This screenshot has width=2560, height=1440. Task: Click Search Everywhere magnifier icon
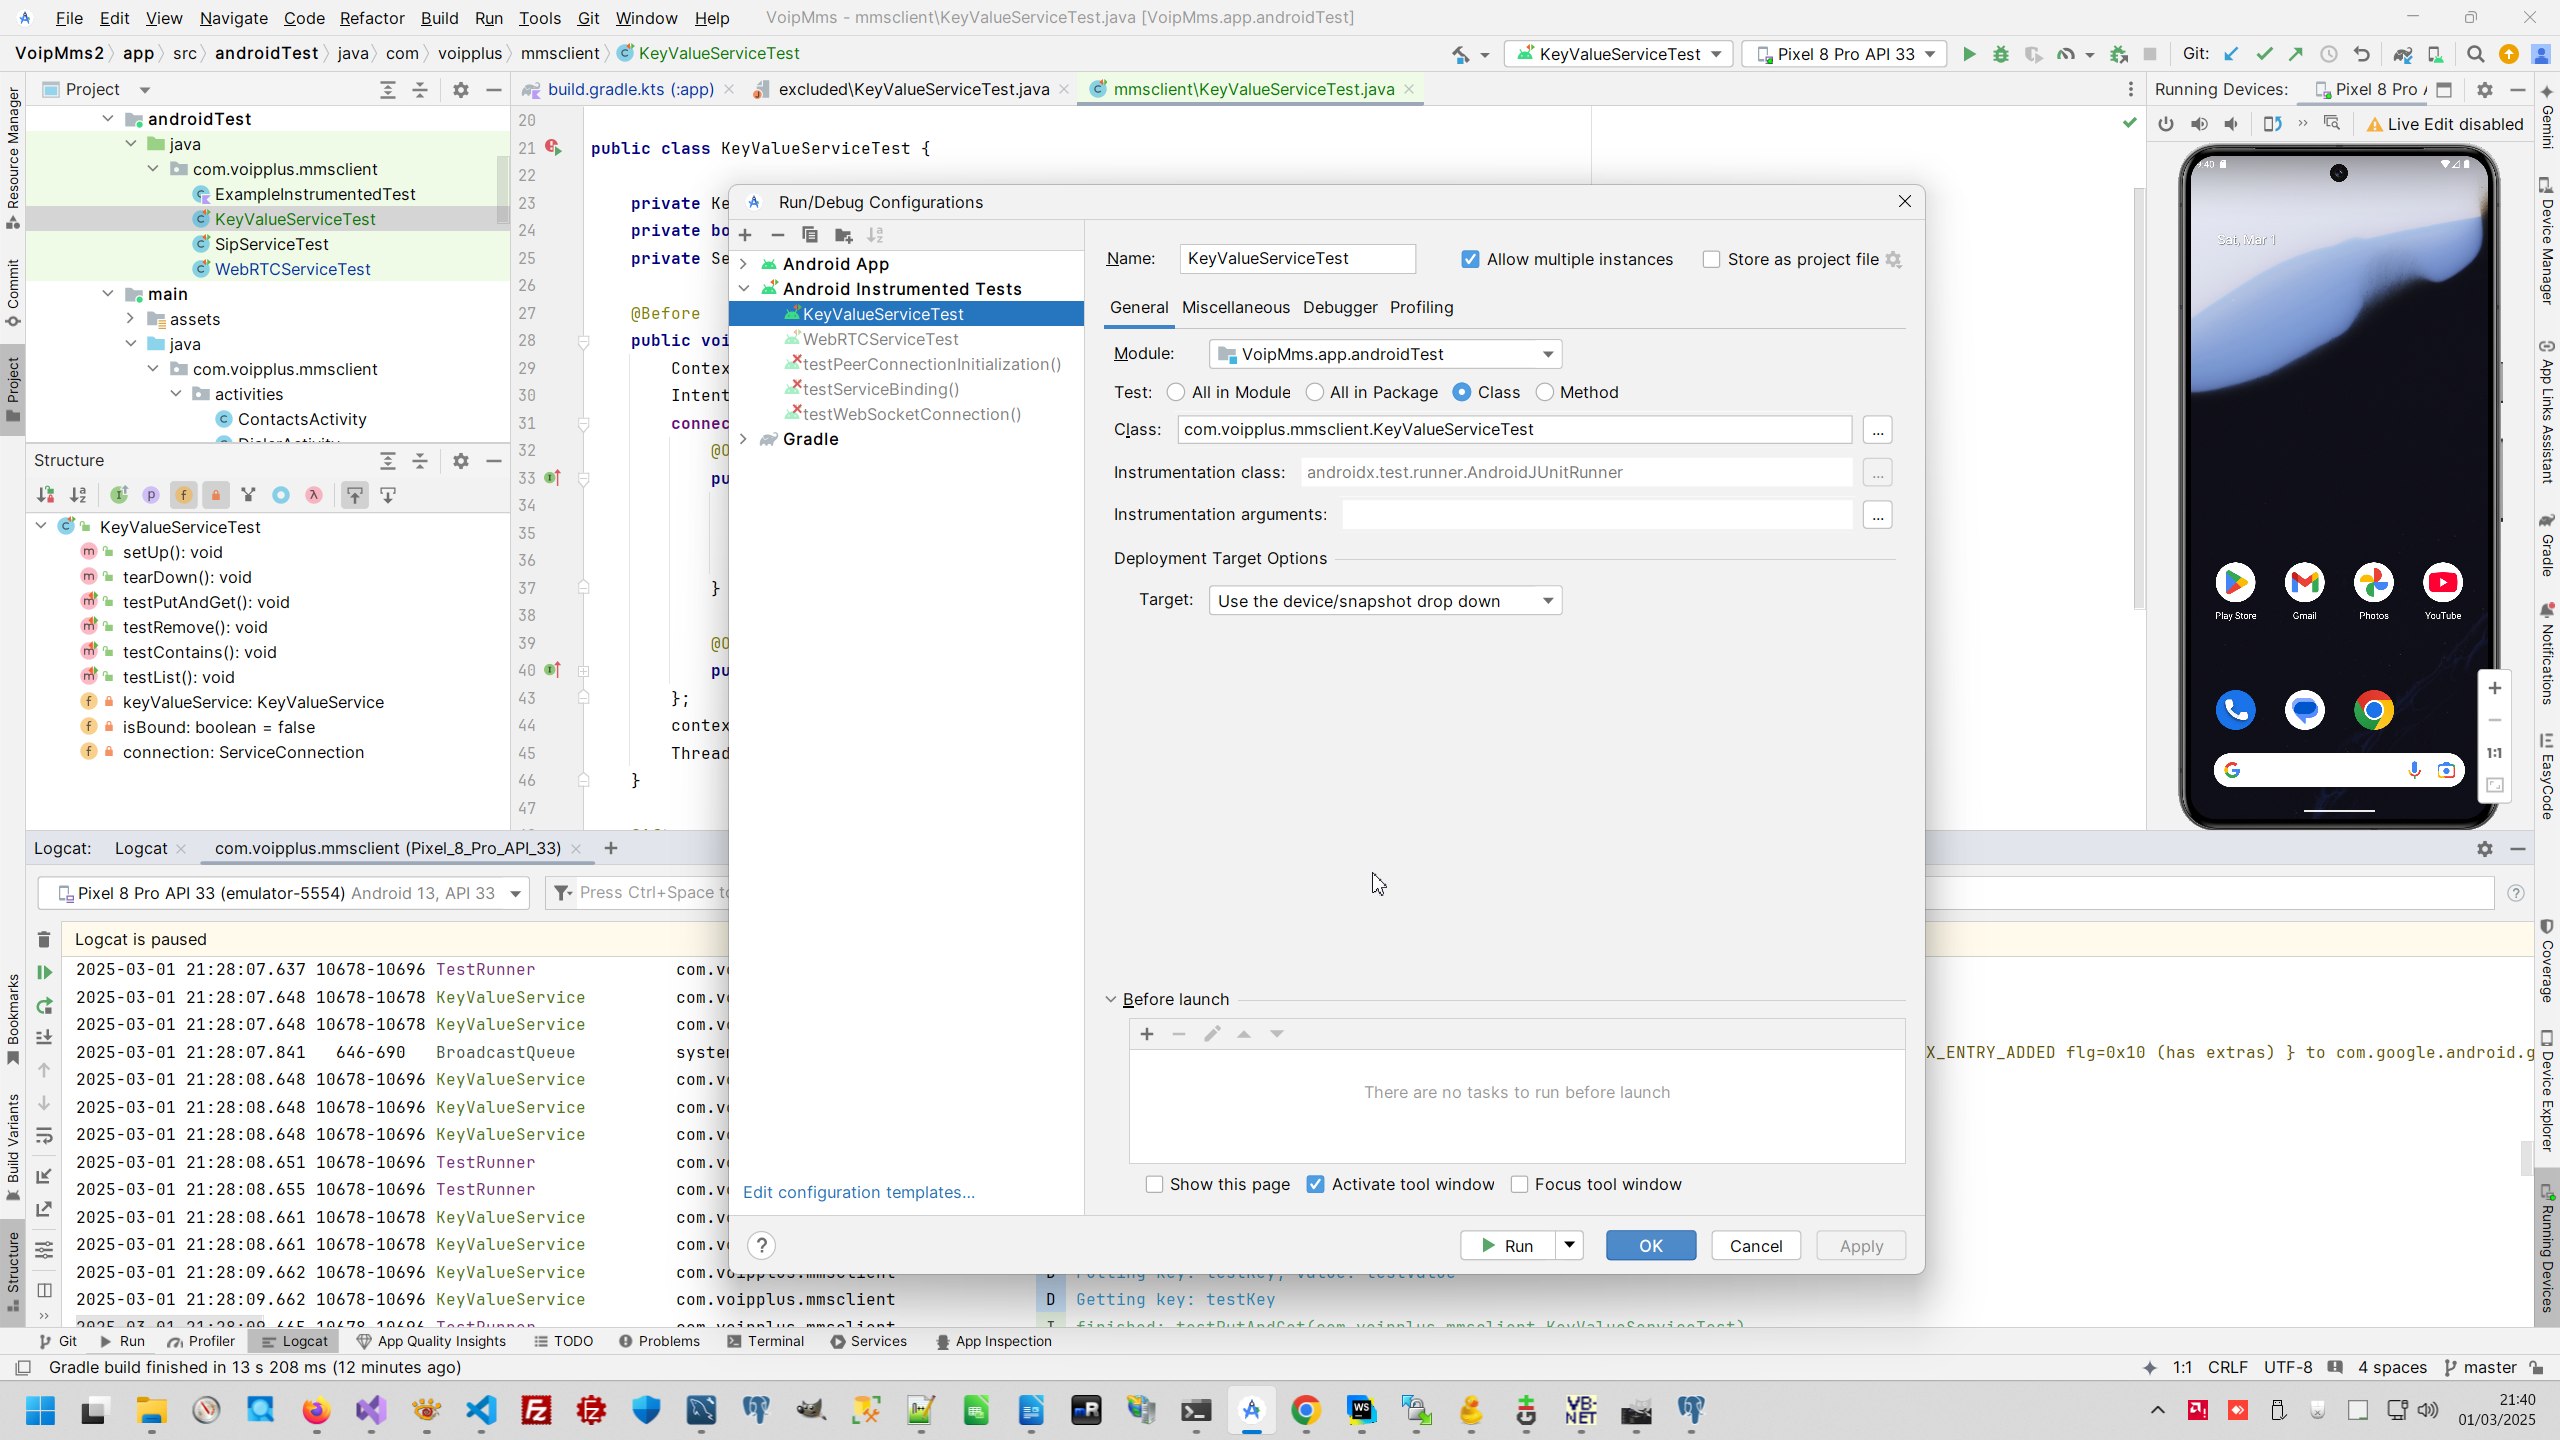tap(2475, 54)
